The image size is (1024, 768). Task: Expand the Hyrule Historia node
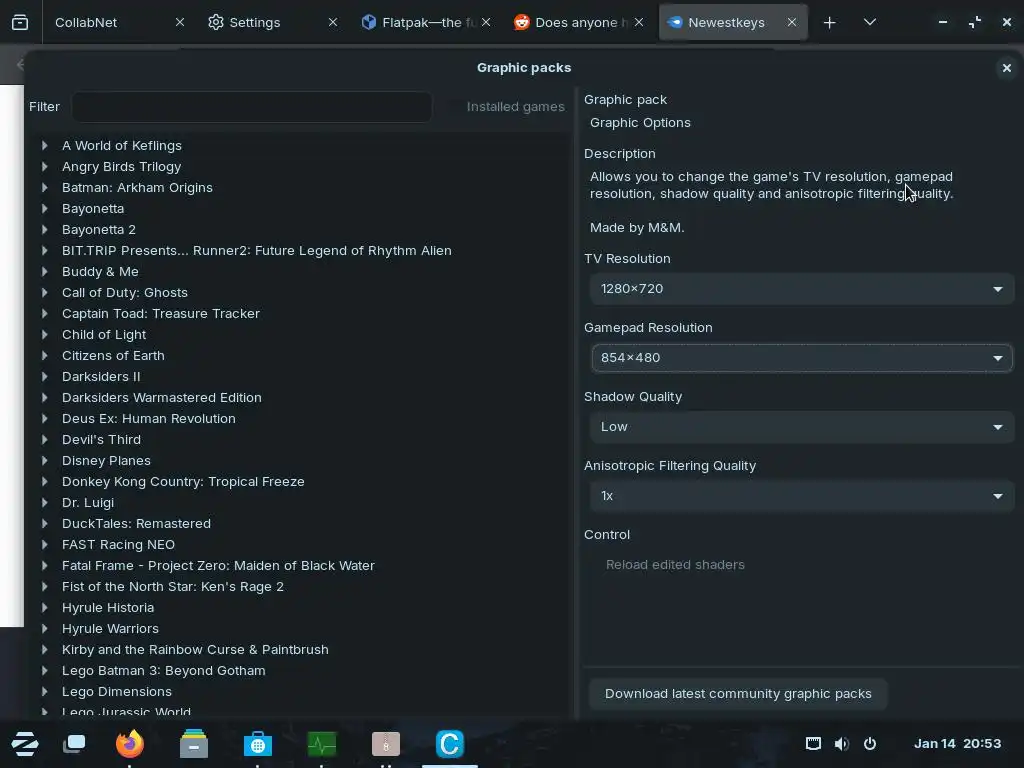44,607
